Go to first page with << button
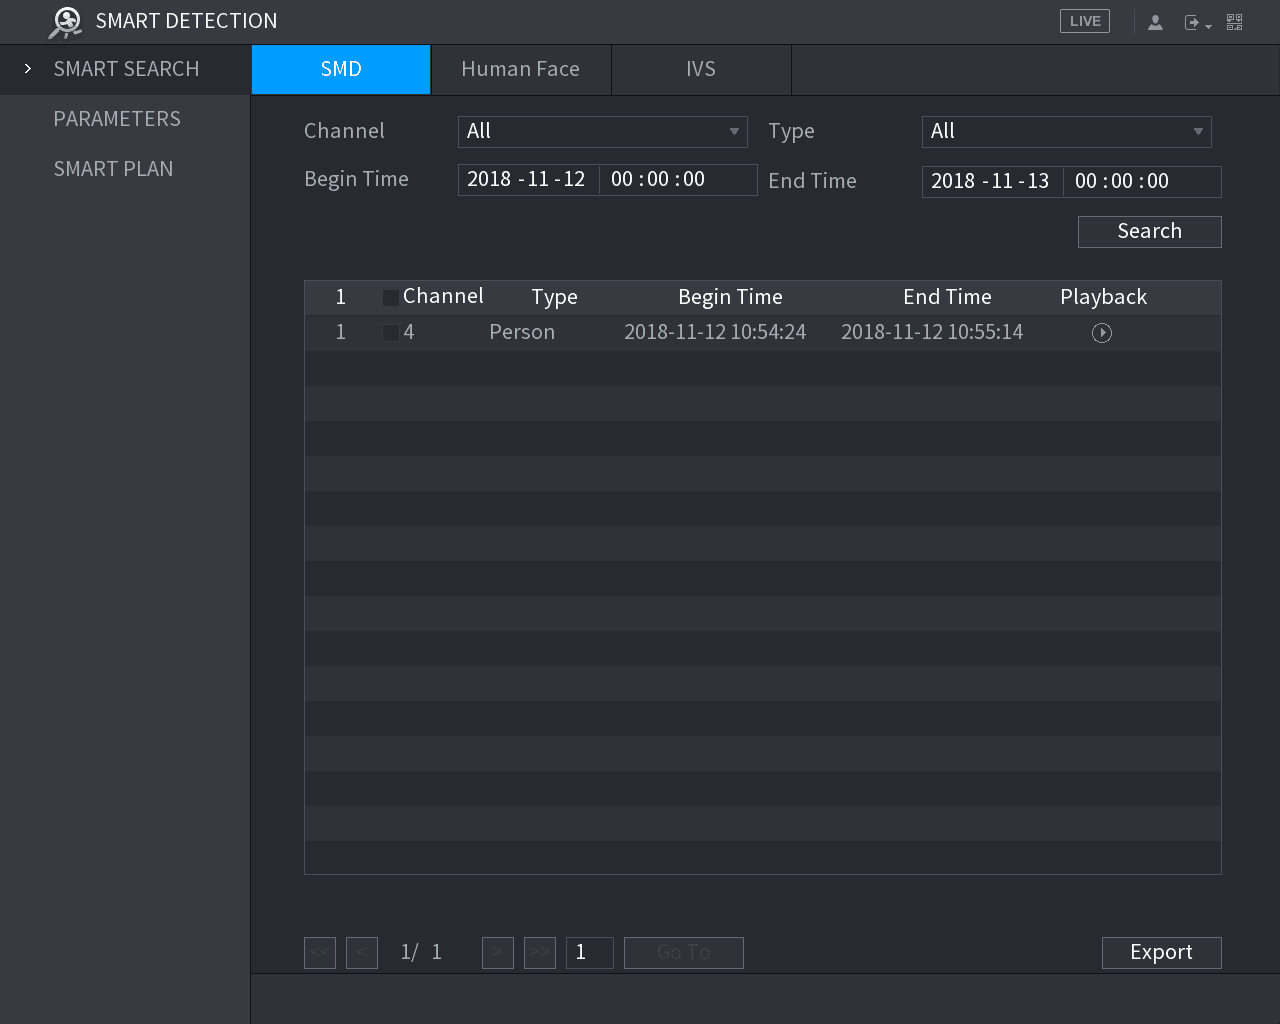1280x1024 pixels. (x=320, y=952)
